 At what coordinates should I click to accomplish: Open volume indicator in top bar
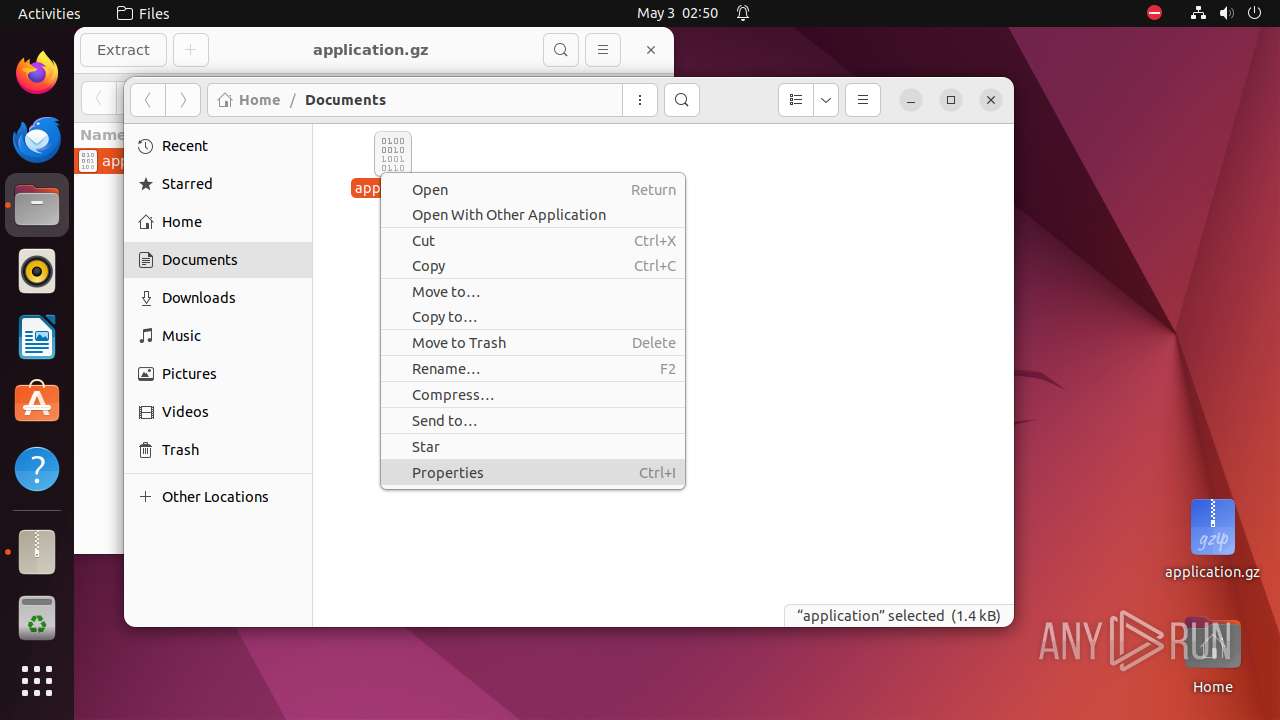coord(1226,13)
